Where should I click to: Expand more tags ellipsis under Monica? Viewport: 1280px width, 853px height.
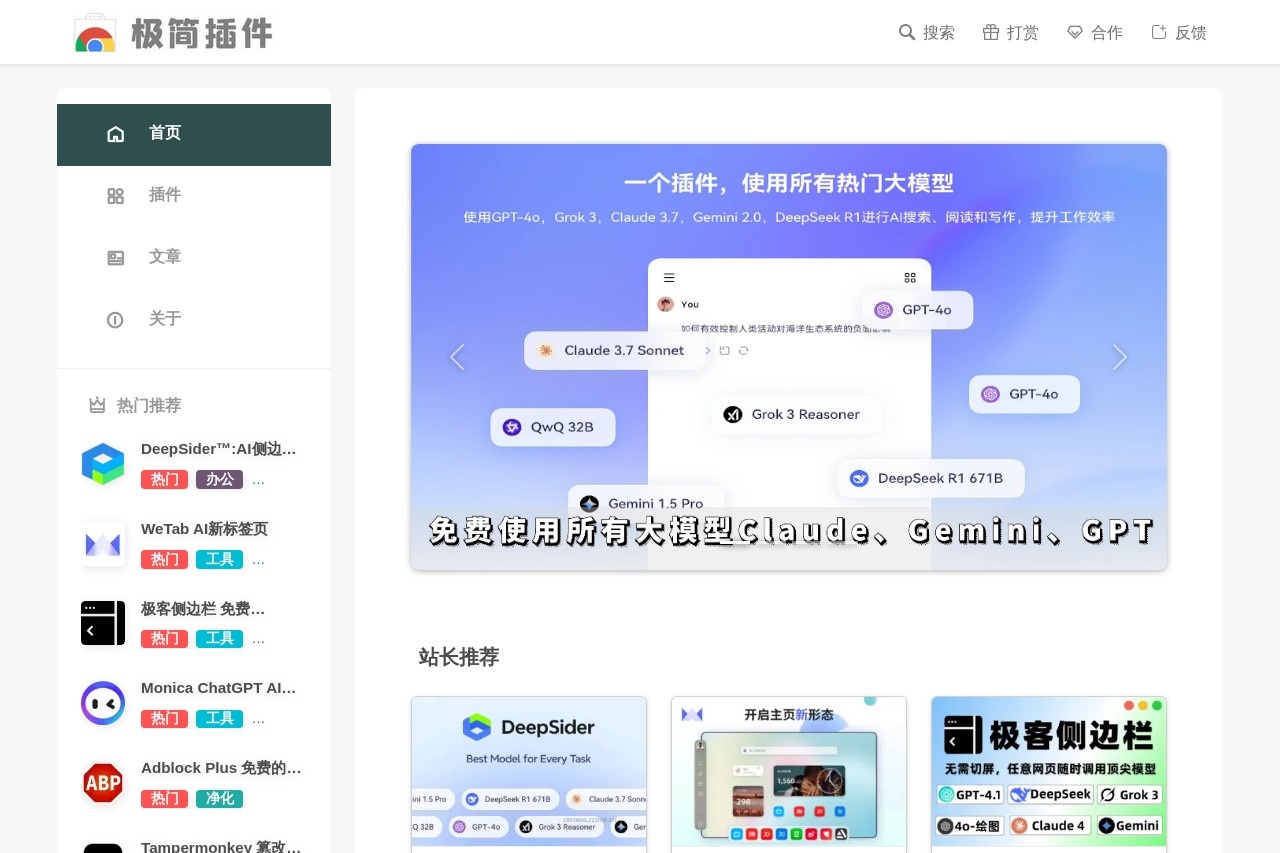(x=258, y=719)
